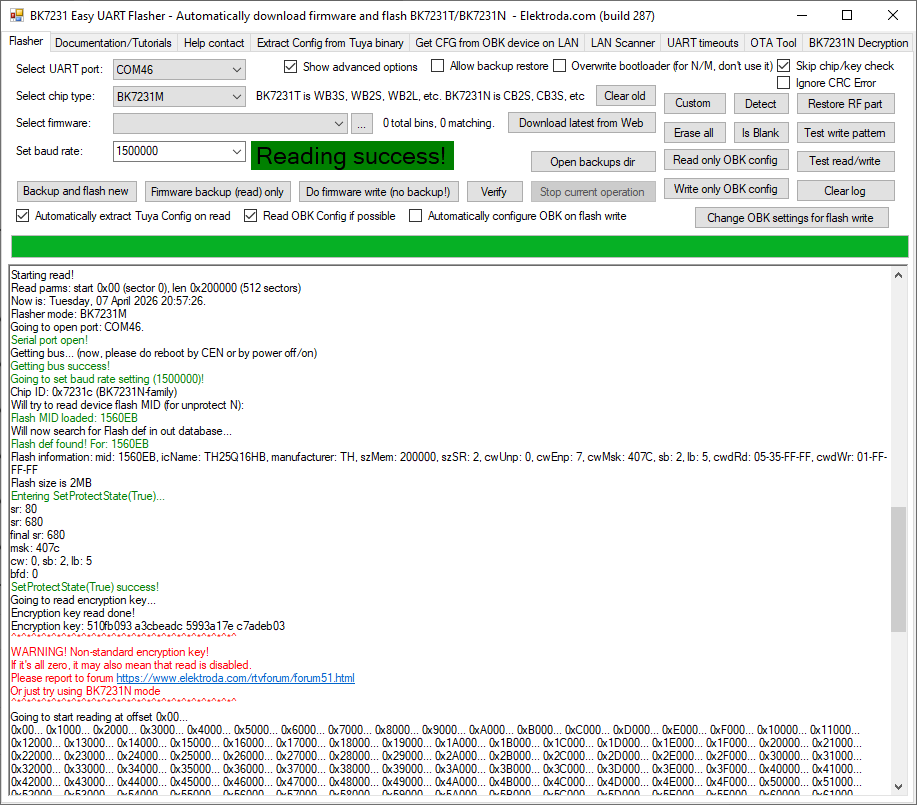Click 'Chip ID: 0x7231c' log line

94,392
